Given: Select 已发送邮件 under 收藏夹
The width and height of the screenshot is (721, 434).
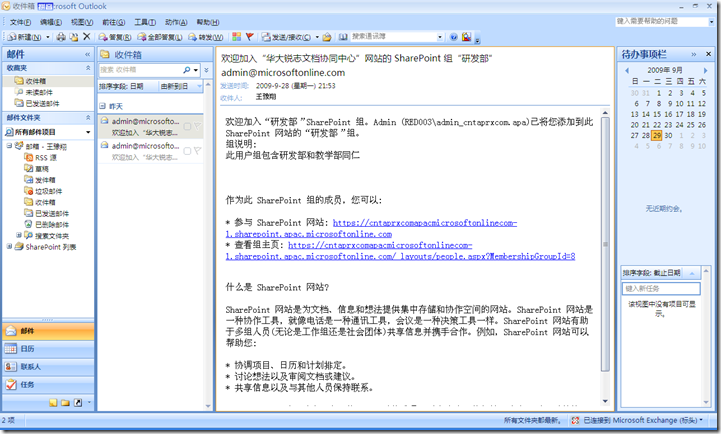Looking at the screenshot, I should click(x=37, y=103).
